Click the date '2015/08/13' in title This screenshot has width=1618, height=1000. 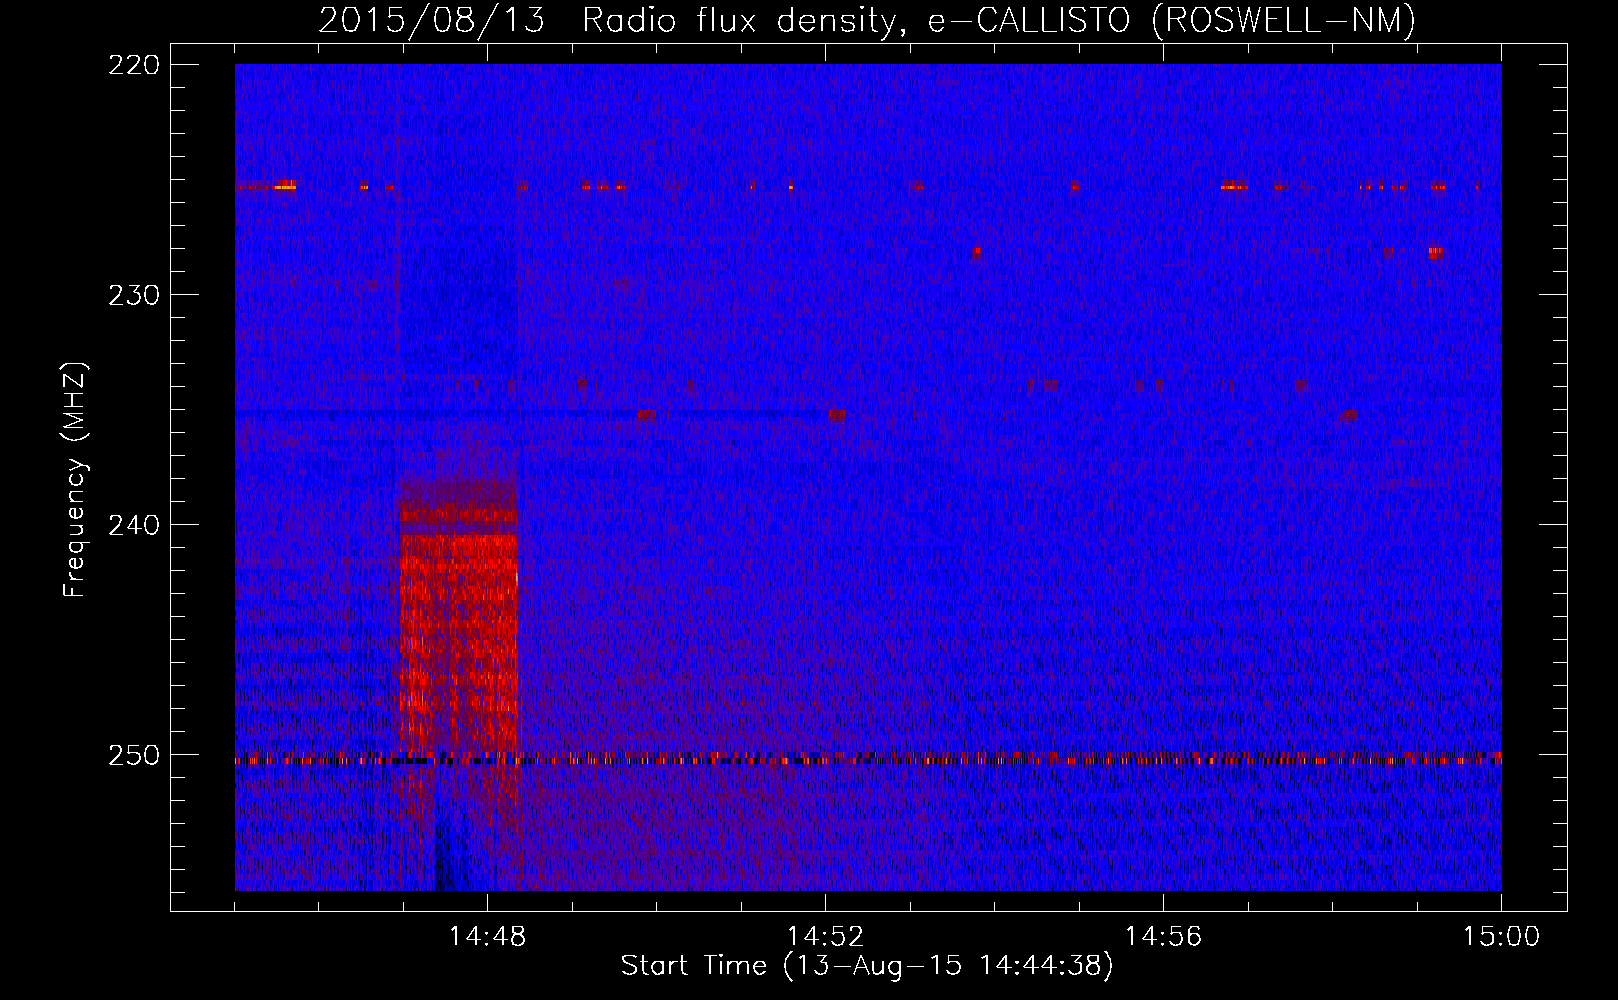point(431,20)
